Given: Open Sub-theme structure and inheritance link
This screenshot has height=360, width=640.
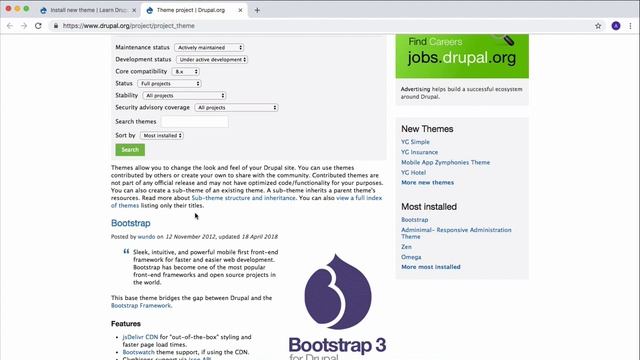Looking at the screenshot, I should click(243, 198).
